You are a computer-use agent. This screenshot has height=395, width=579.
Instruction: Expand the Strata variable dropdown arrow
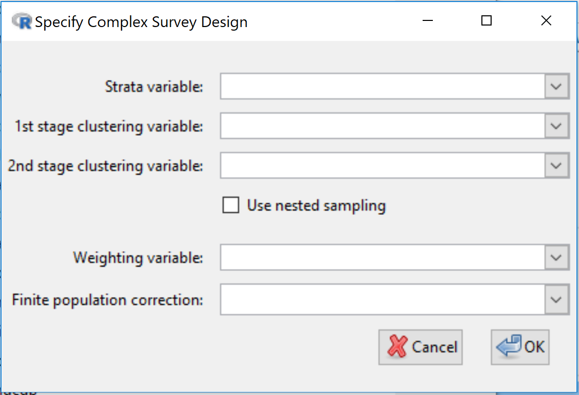(x=556, y=86)
